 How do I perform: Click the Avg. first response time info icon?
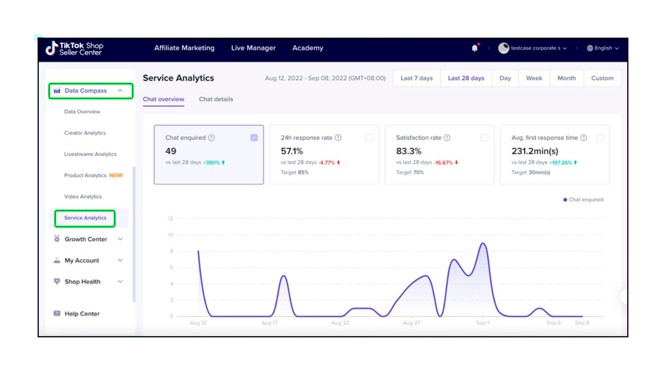pyautogui.click(x=584, y=138)
